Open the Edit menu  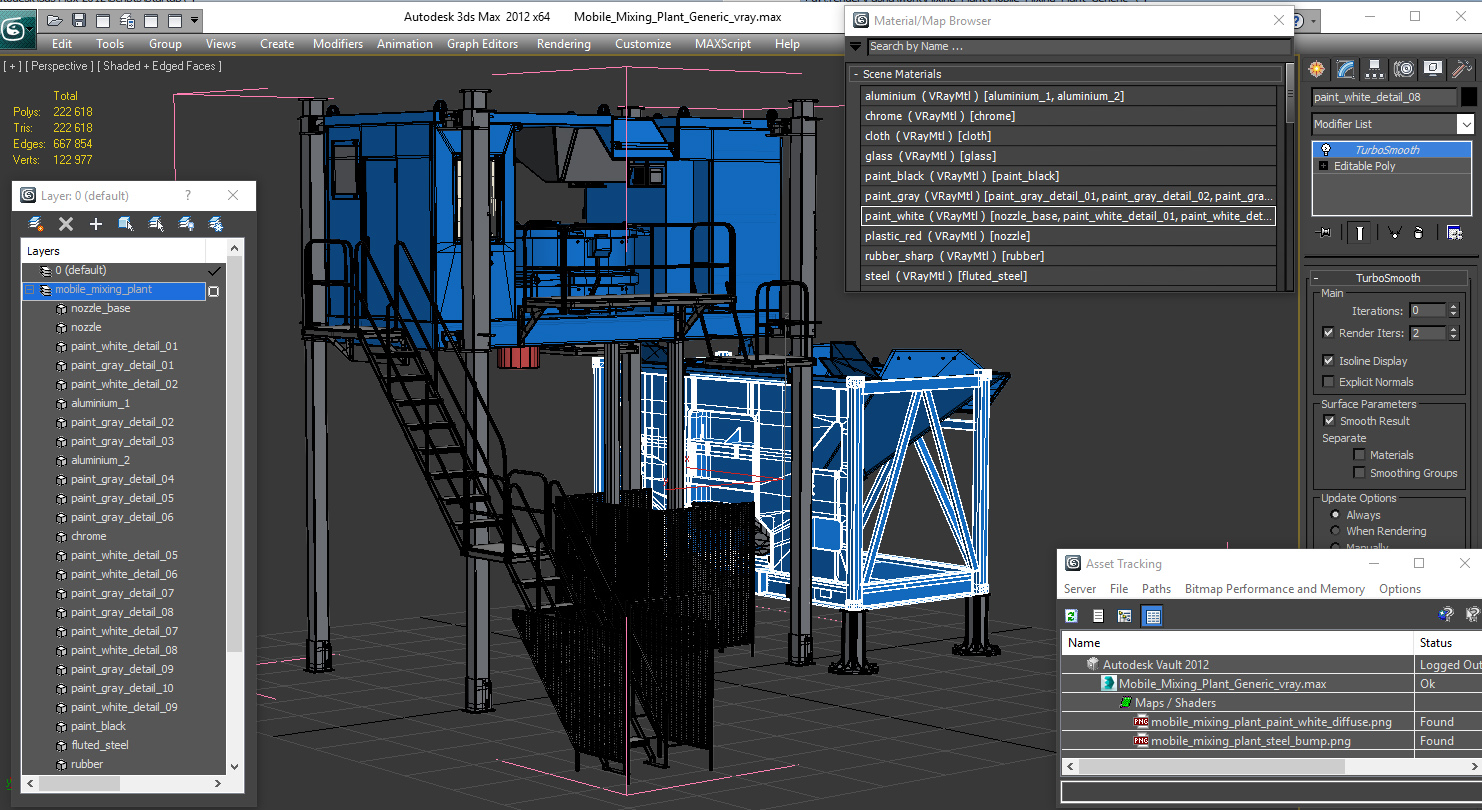click(62, 44)
